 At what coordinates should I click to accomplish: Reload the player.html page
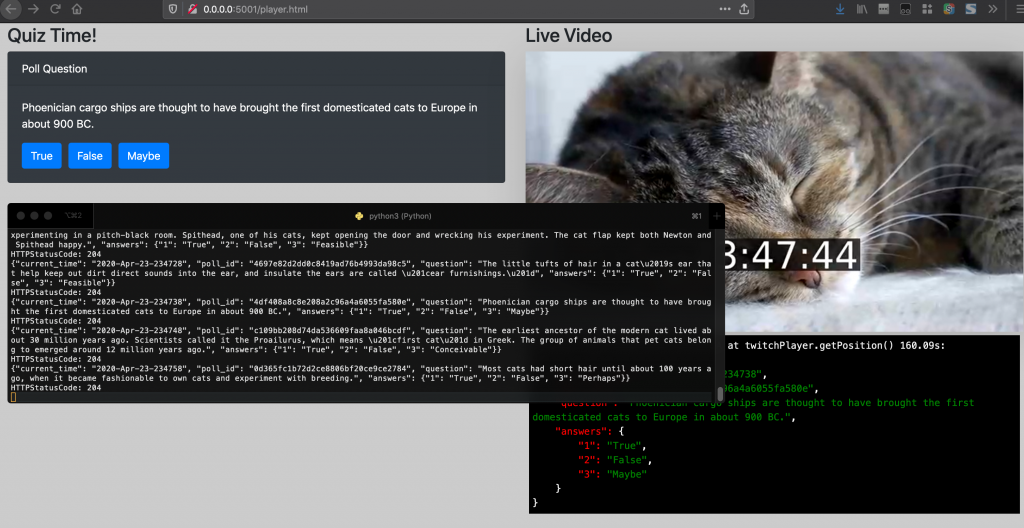pos(54,9)
